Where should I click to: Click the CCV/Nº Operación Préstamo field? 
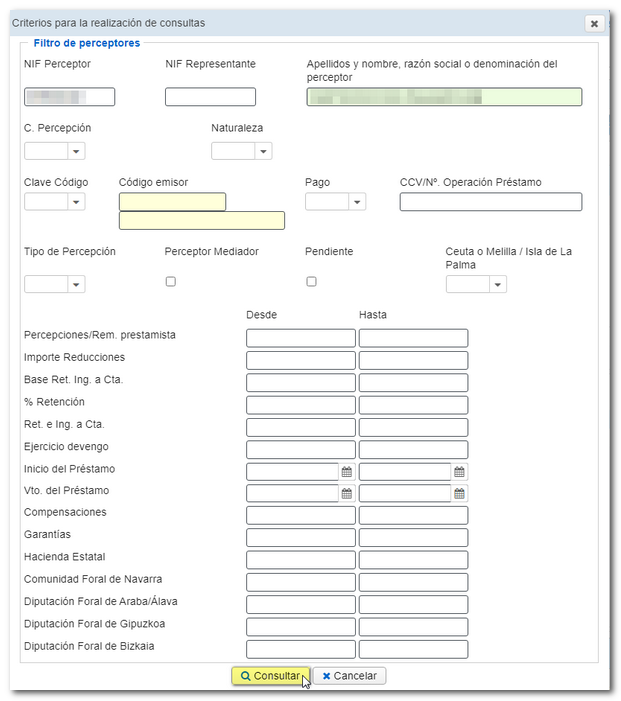(x=490, y=202)
